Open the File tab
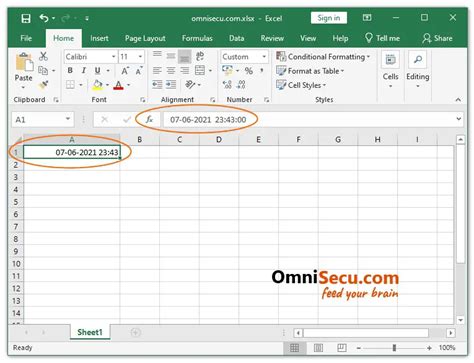 (26, 38)
